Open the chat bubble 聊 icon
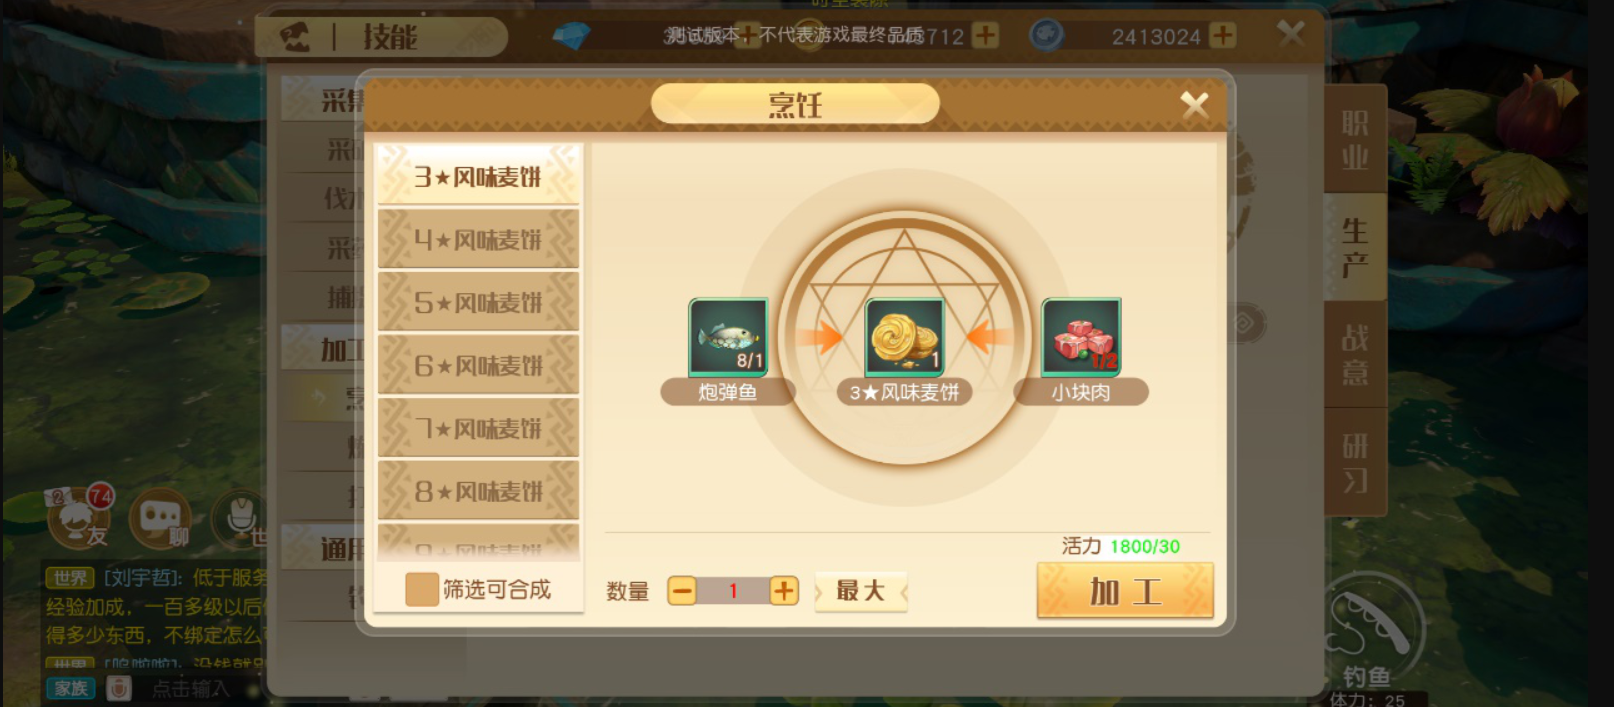1614x707 pixels. [x=160, y=518]
